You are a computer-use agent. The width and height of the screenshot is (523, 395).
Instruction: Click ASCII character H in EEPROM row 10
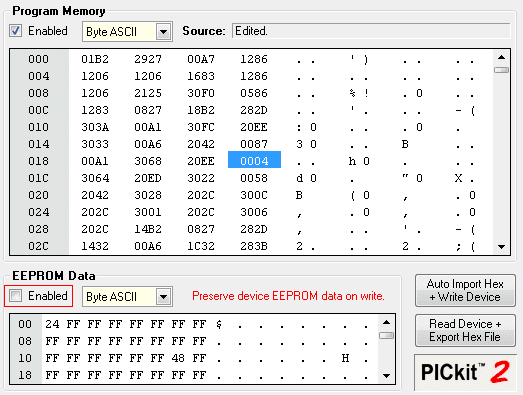pyautogui.click(x=345, y=358)
